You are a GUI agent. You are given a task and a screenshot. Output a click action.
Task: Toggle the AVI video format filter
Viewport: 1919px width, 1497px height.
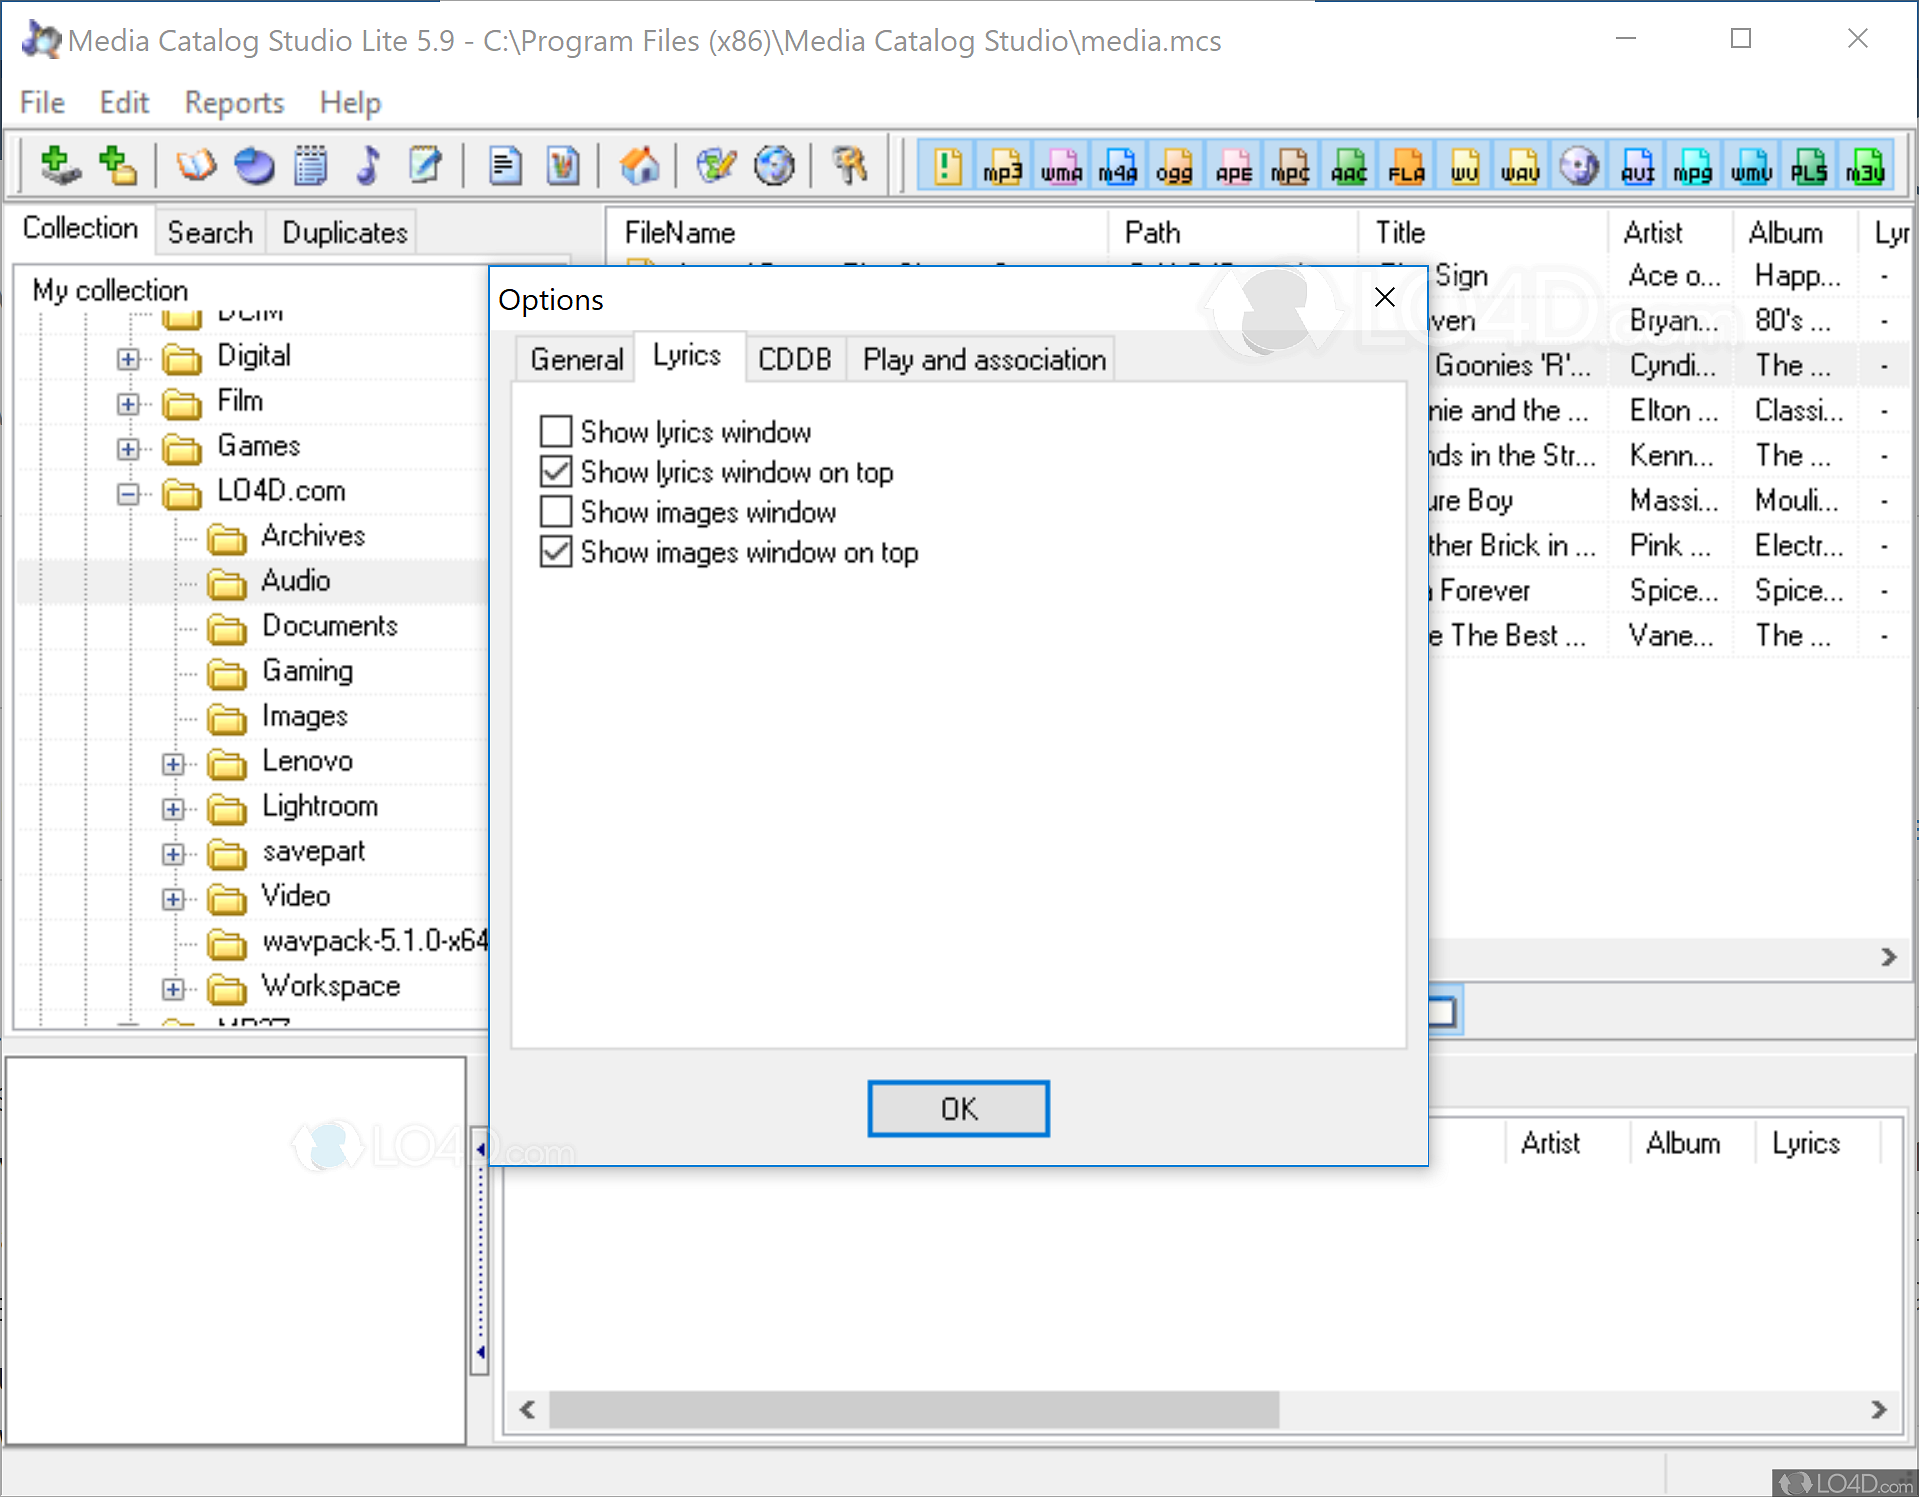pyautogui.click(x=1637, y=166)
